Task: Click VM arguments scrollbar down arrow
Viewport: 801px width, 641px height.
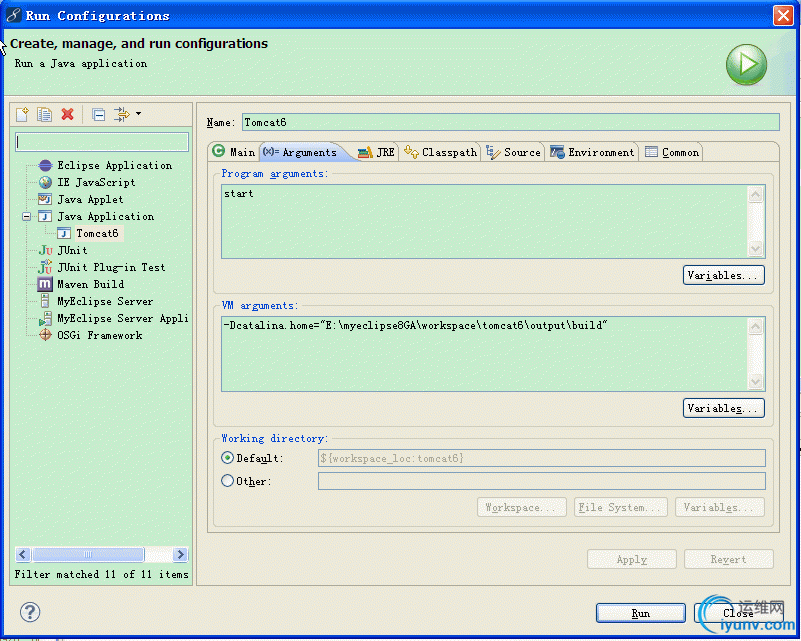Action: pos(756,382)
